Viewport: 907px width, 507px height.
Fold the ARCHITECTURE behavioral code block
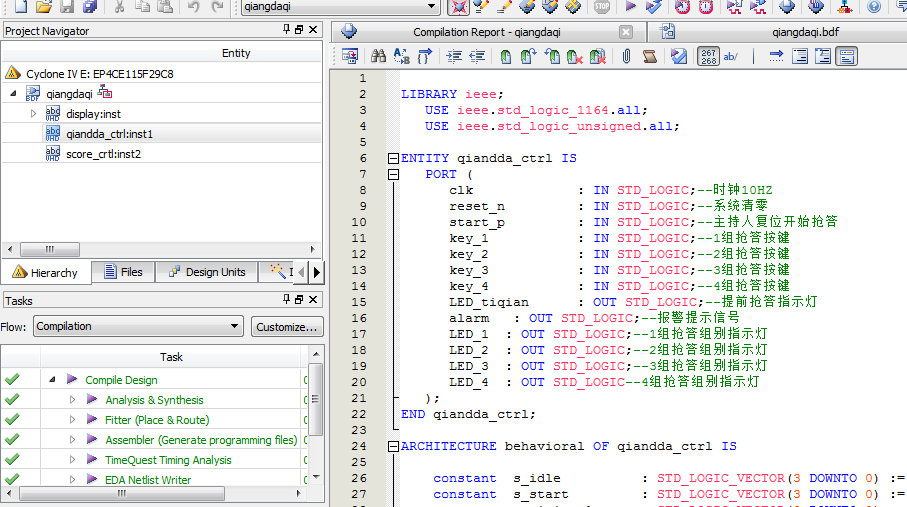393,446
